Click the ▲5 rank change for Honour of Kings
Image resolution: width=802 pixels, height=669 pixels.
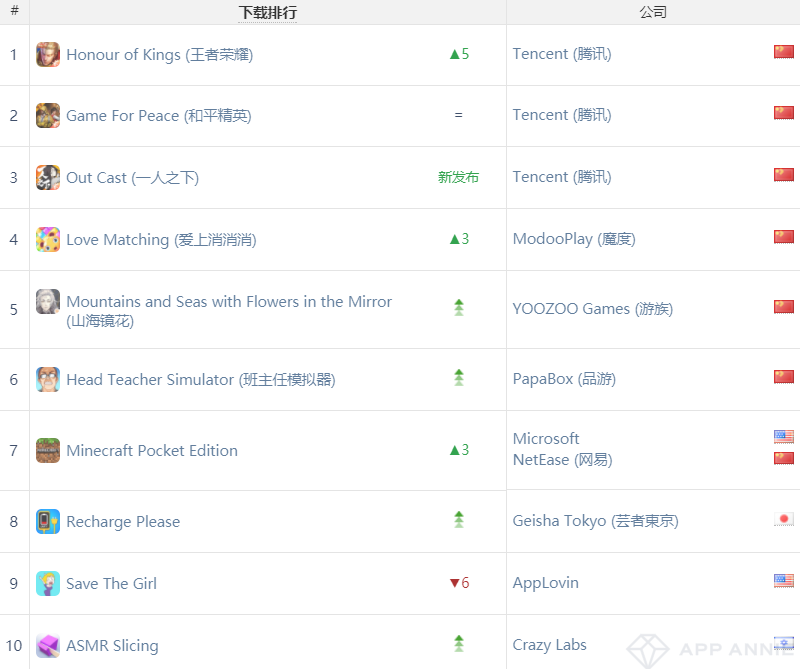[x=459, y=54]
